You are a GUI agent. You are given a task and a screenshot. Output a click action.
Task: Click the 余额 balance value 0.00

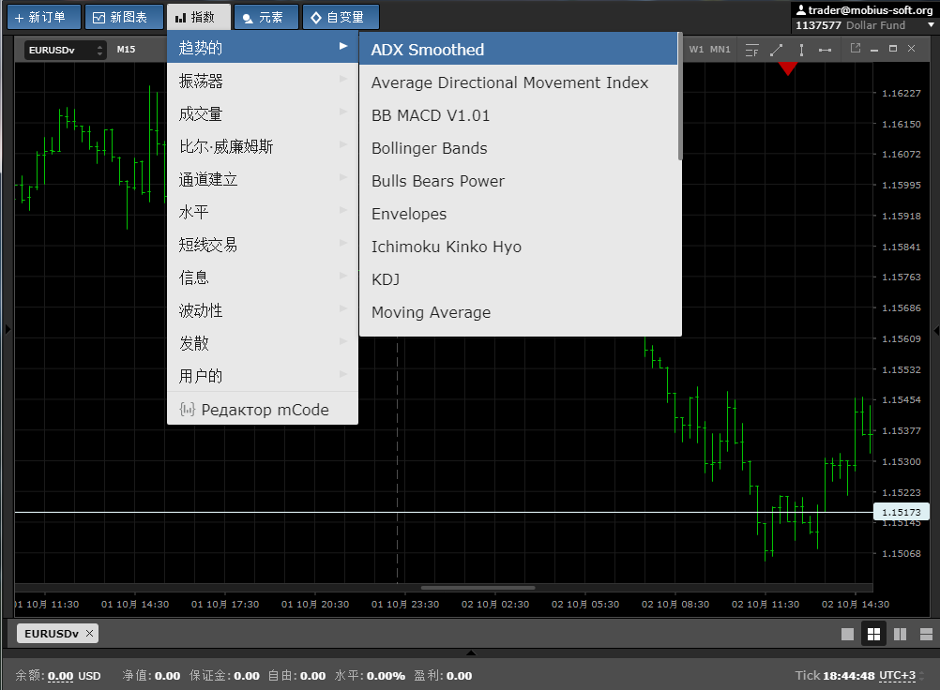coord(61,676)
